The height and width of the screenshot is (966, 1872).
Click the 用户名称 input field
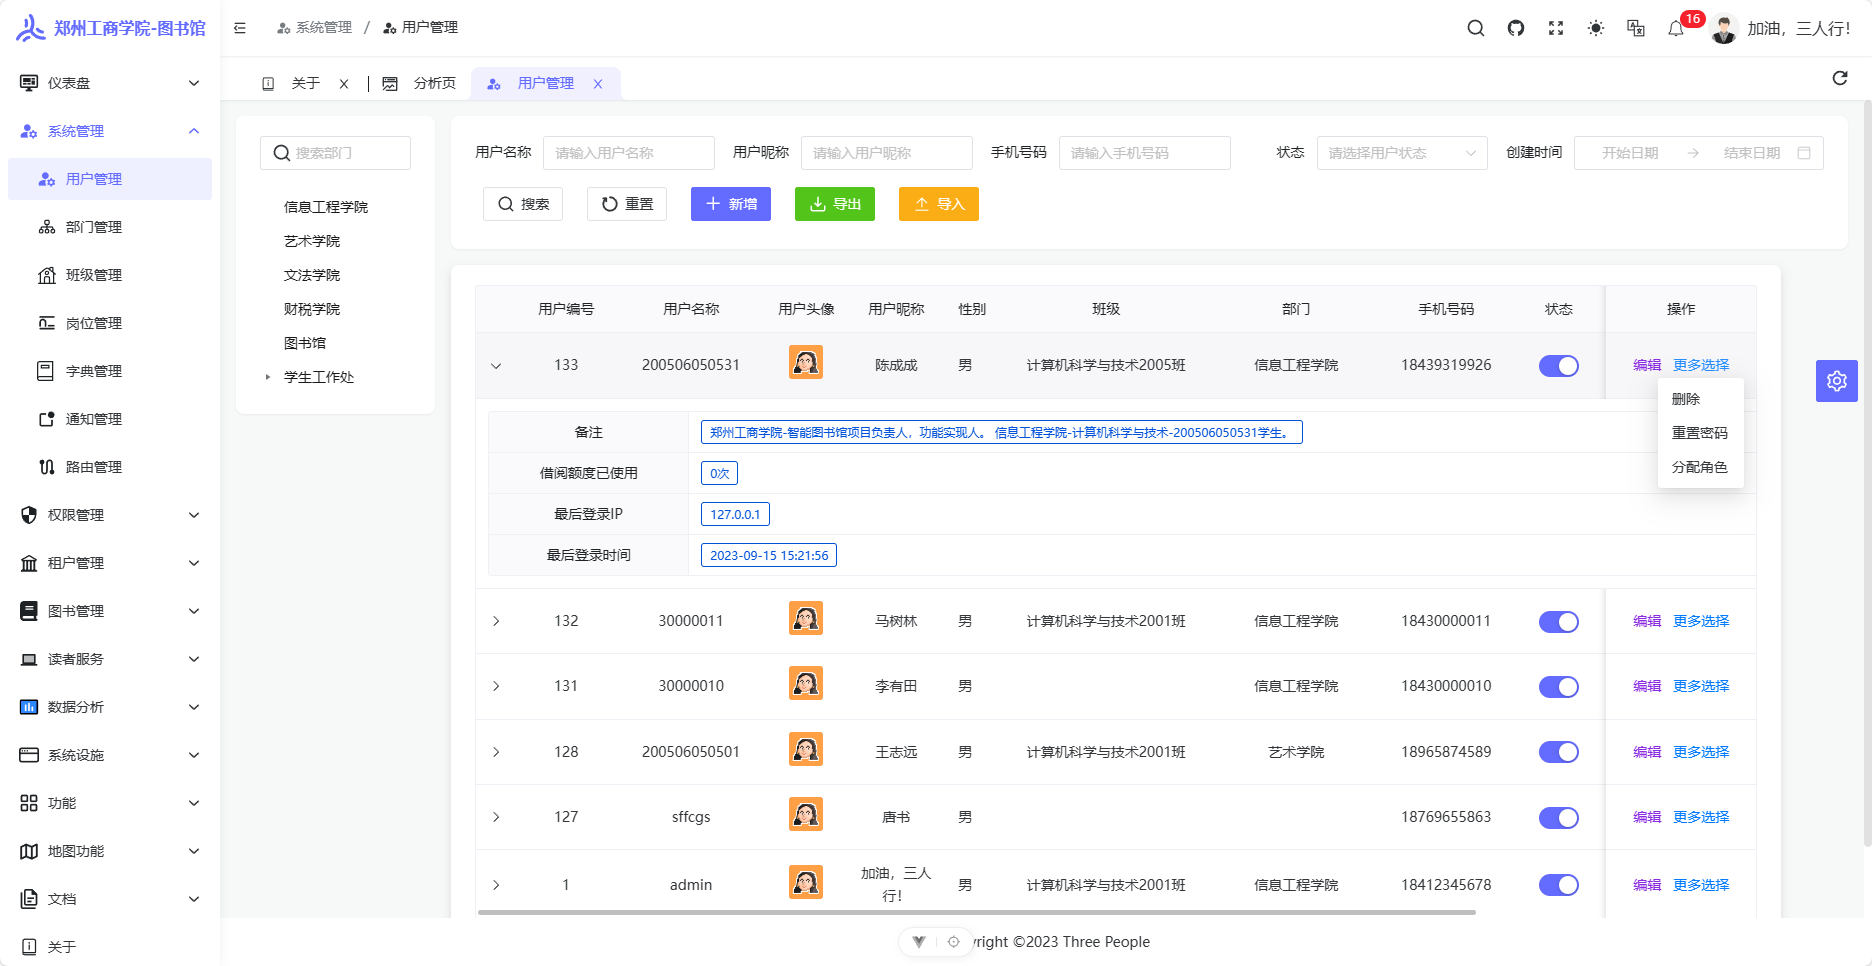point(629,153)
